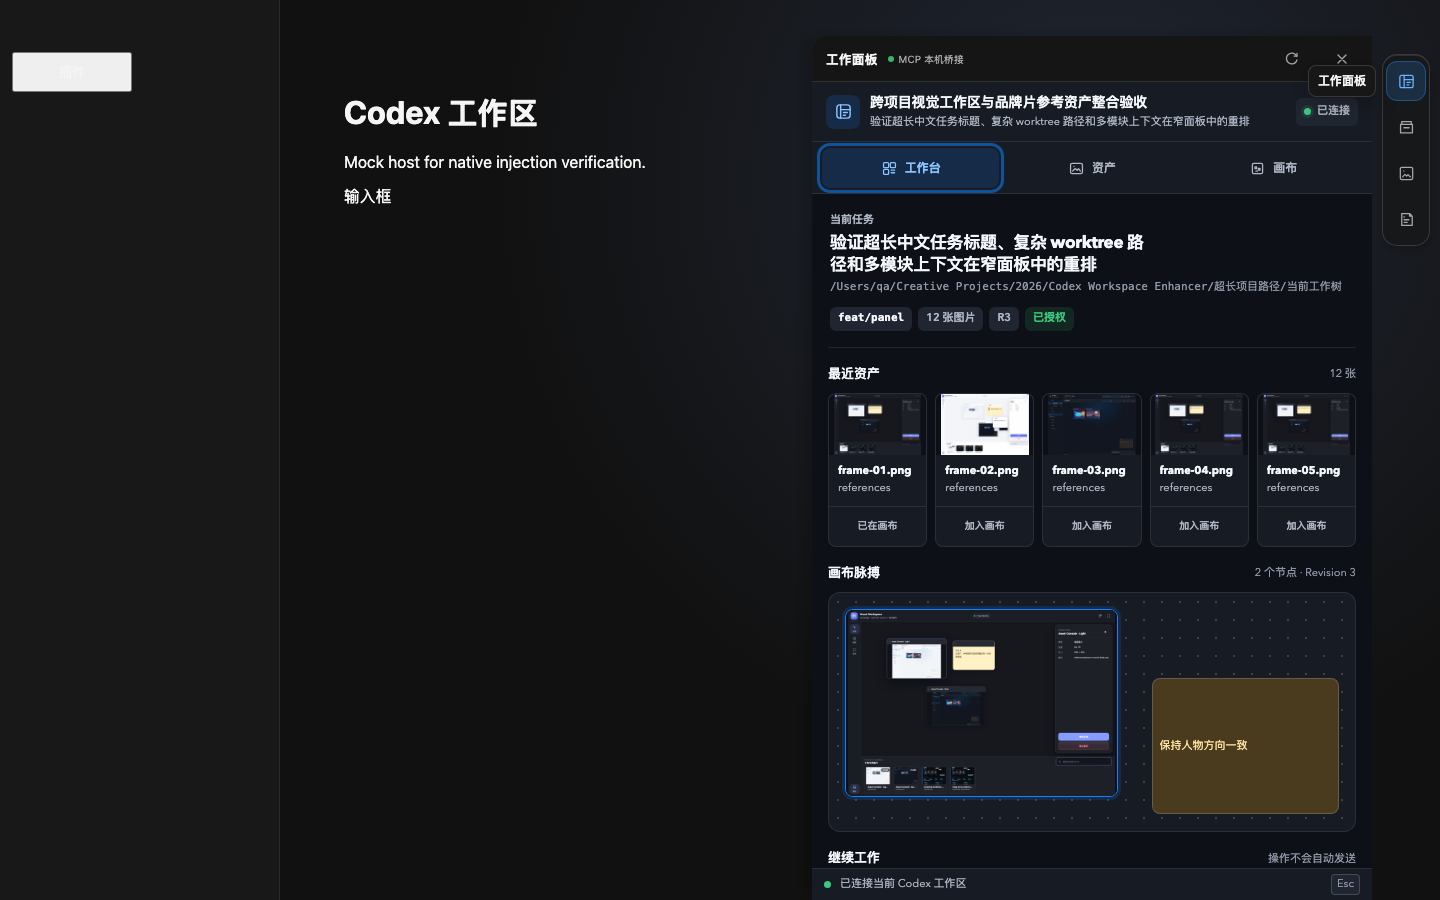Screen dimensions: 1440x900
Task: Click the 输入框 label in the host page
Action: click(x=368, y=197)
